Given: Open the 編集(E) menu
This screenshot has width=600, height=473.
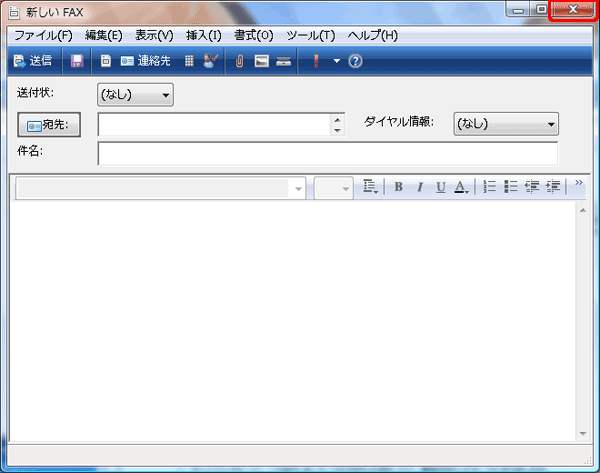Looking at the screenshot, I should tap(103, 36).
